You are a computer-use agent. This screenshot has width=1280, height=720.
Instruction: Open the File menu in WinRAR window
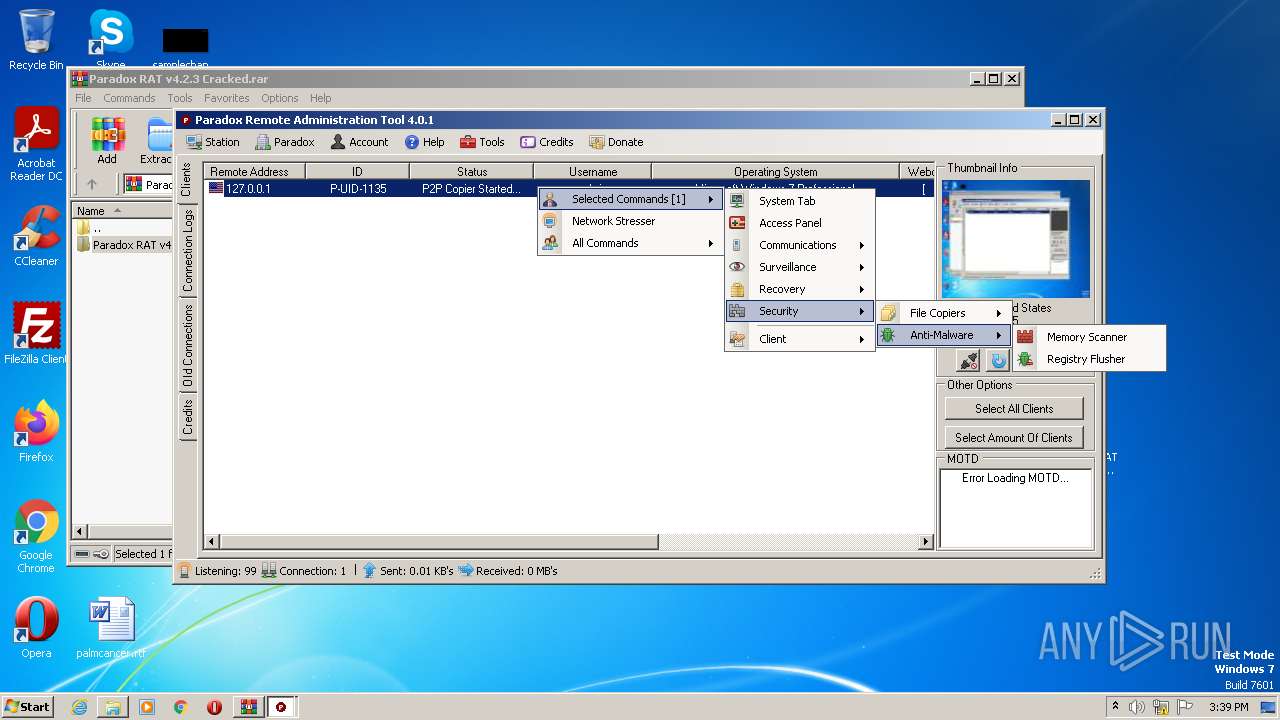click(x=83, y=98)
